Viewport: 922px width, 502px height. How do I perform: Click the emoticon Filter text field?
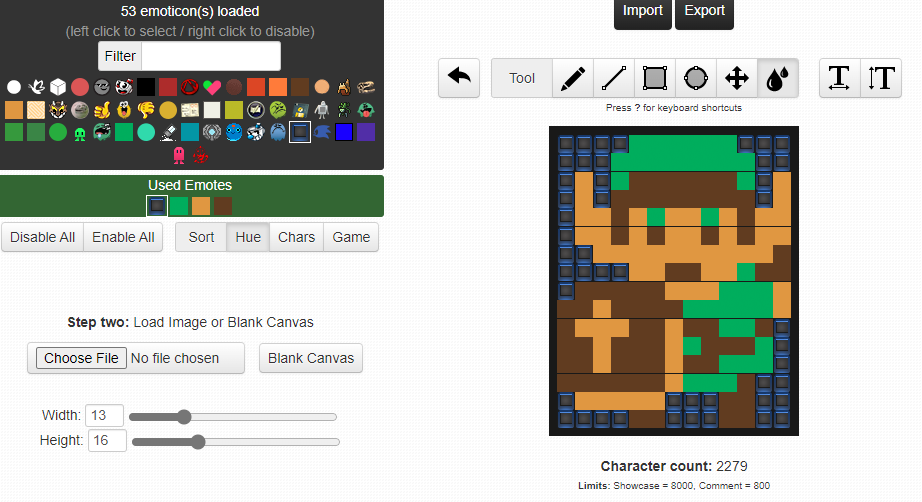211,56
